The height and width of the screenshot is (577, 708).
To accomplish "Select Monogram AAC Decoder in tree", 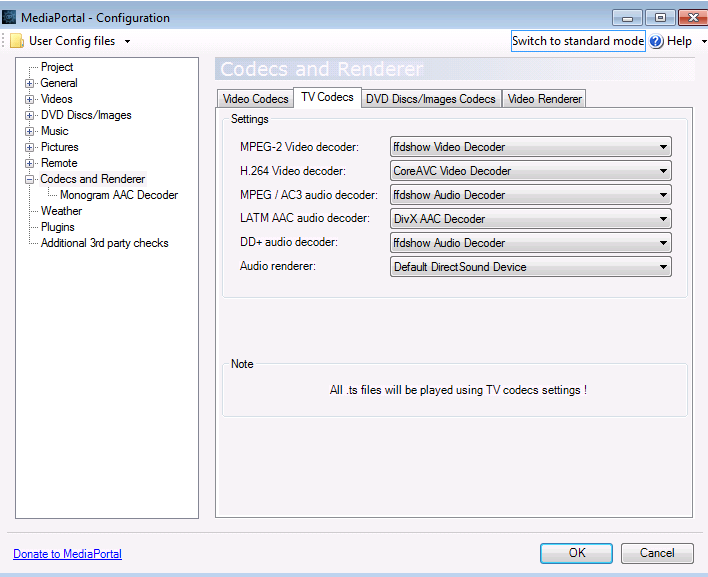I will [119, 195].
